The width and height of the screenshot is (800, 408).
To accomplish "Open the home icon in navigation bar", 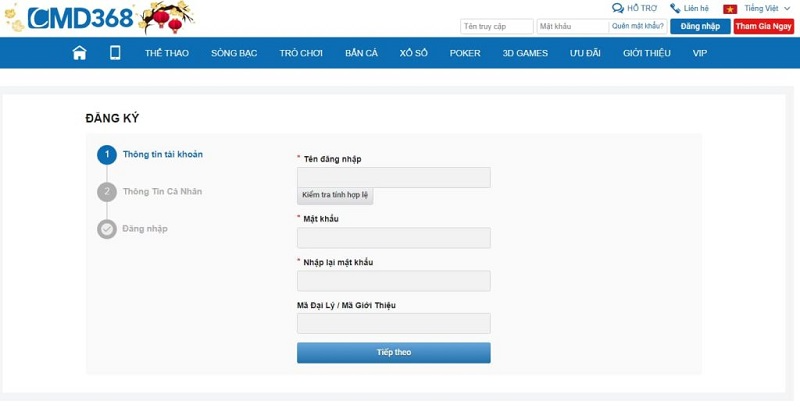I will (80, 53).
